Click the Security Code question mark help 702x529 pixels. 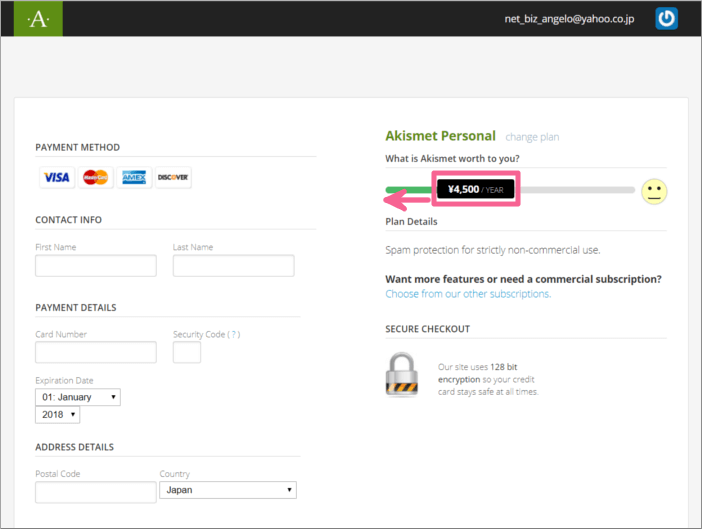pyautogui.click(x=234, y=334)
